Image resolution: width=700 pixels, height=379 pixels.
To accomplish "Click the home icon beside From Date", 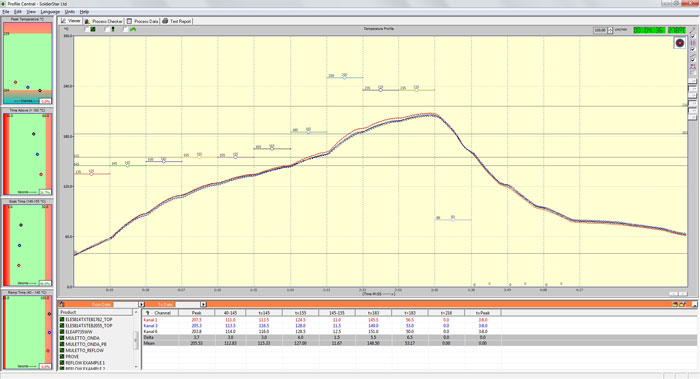I will pyautogui.click(x=62, y=304).
